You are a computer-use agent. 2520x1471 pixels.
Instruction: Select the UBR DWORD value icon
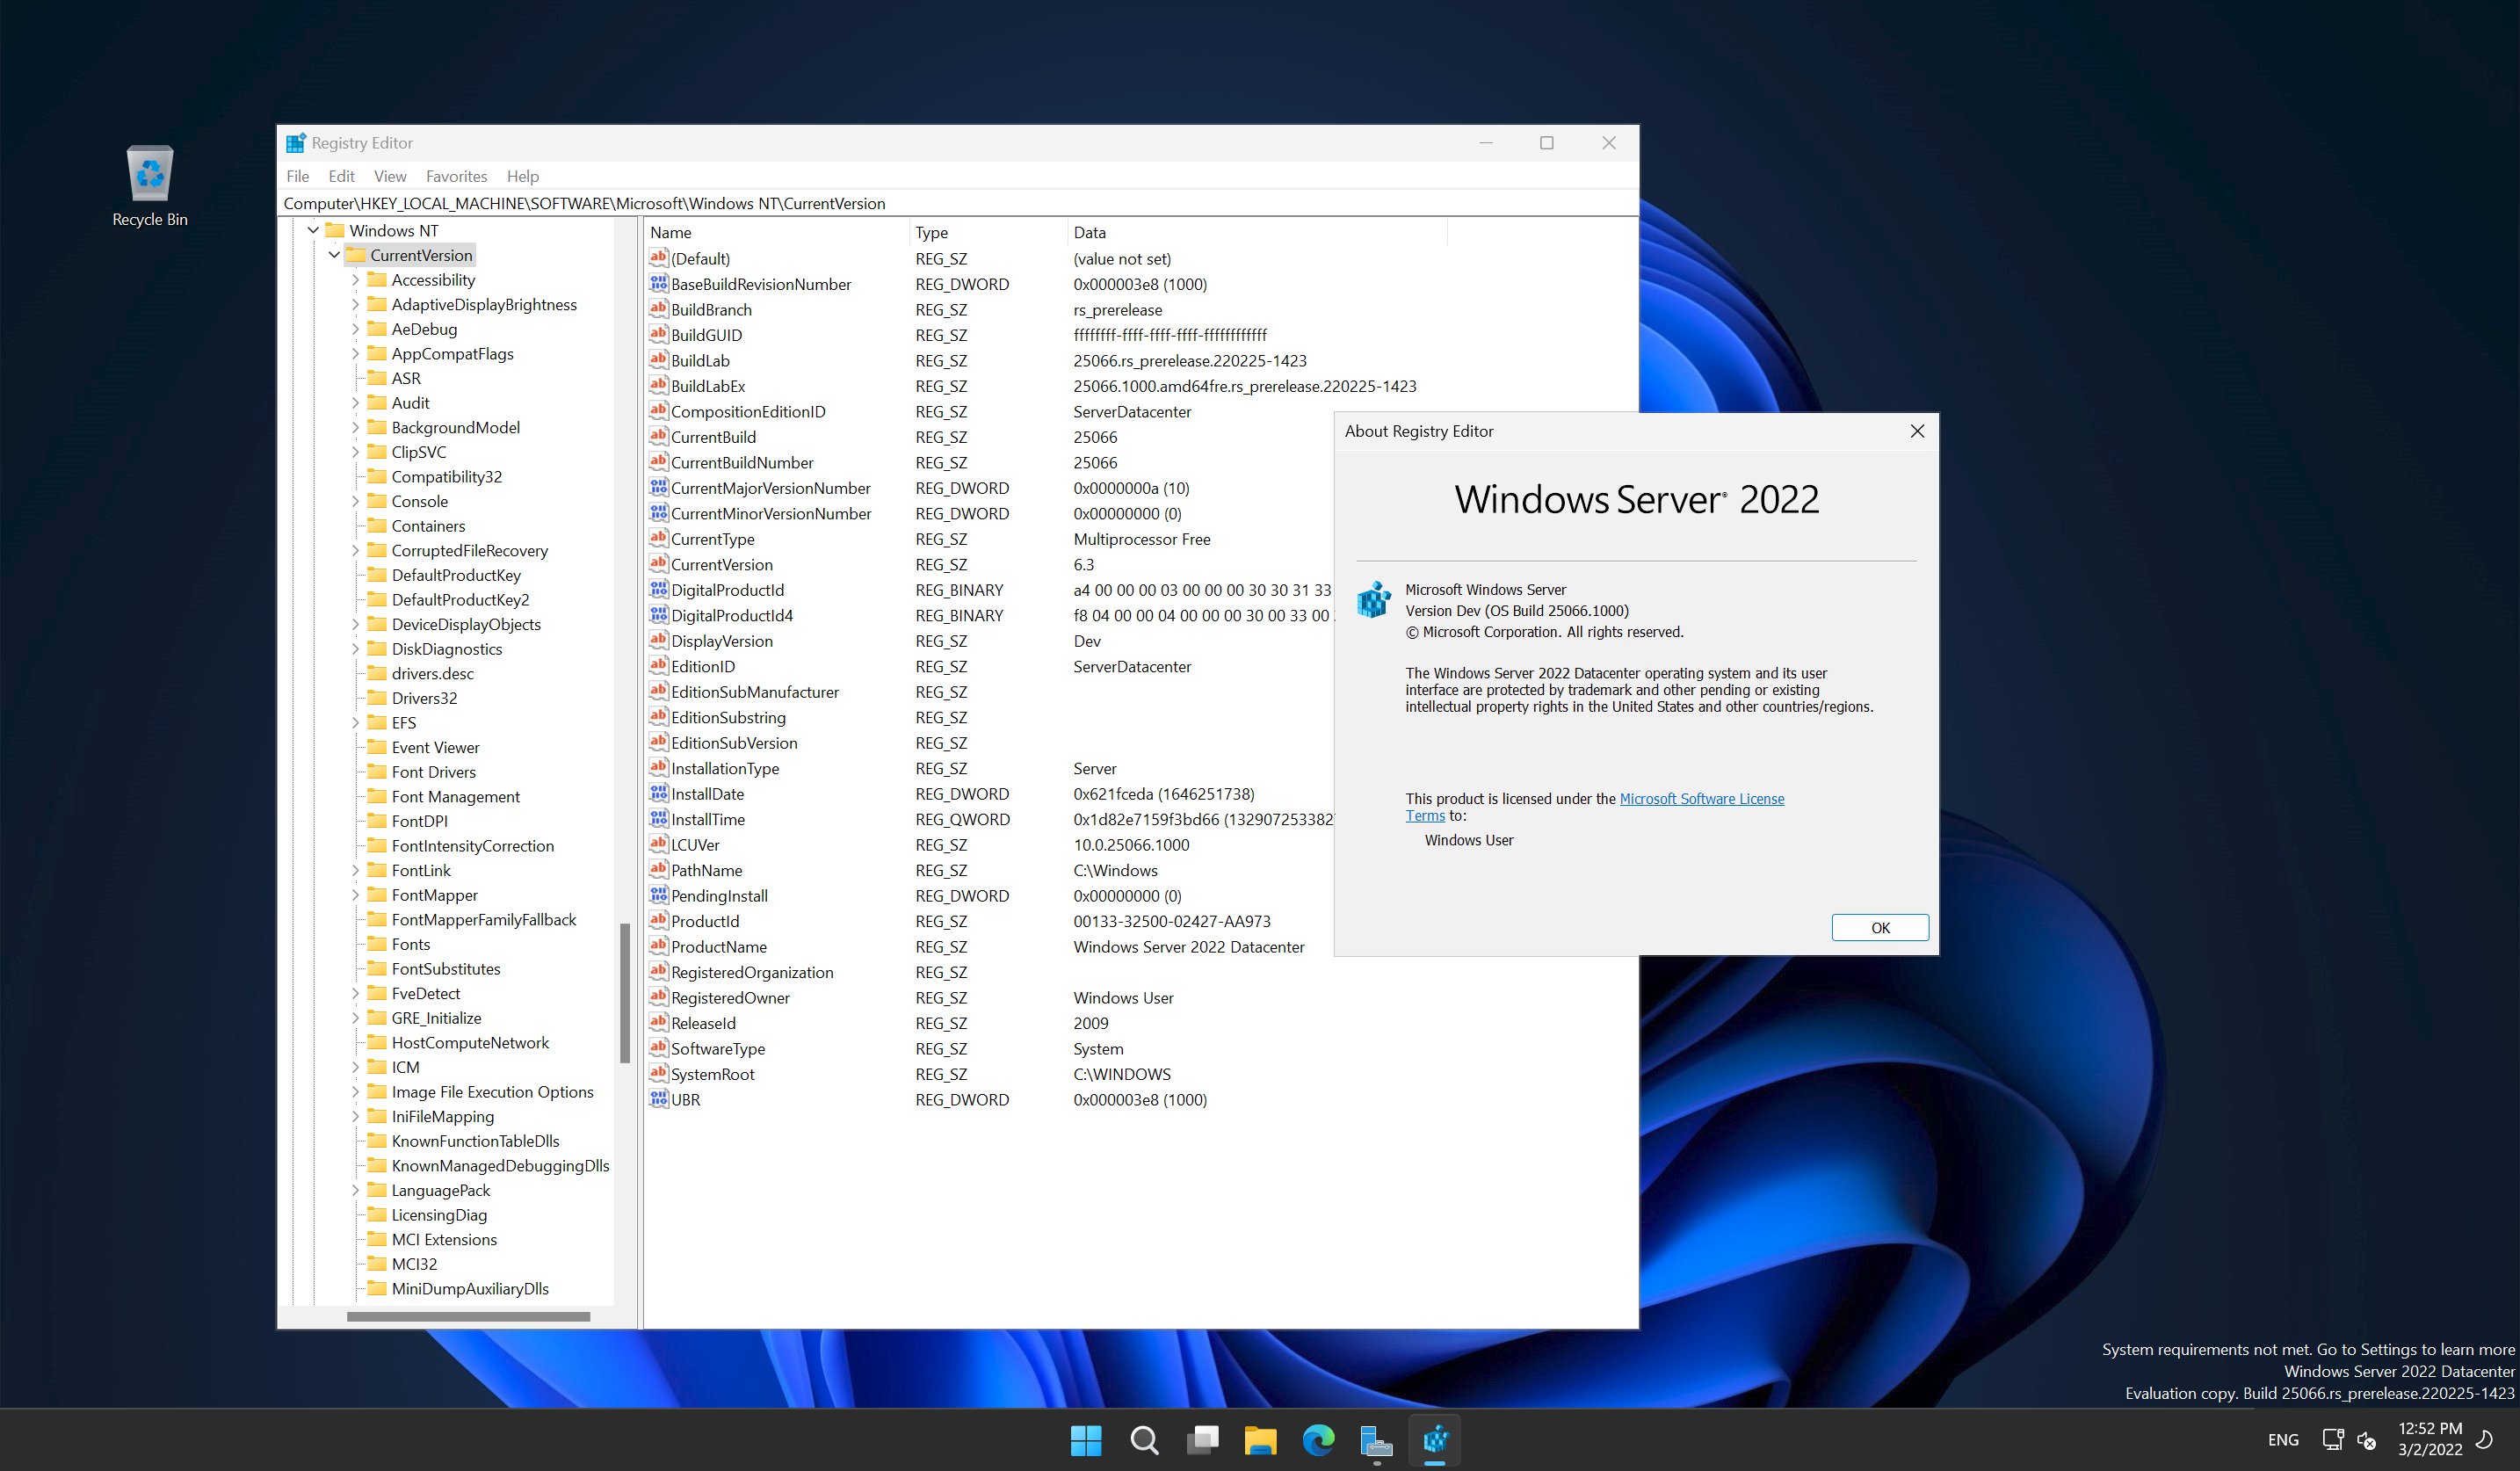point(658,1099)
